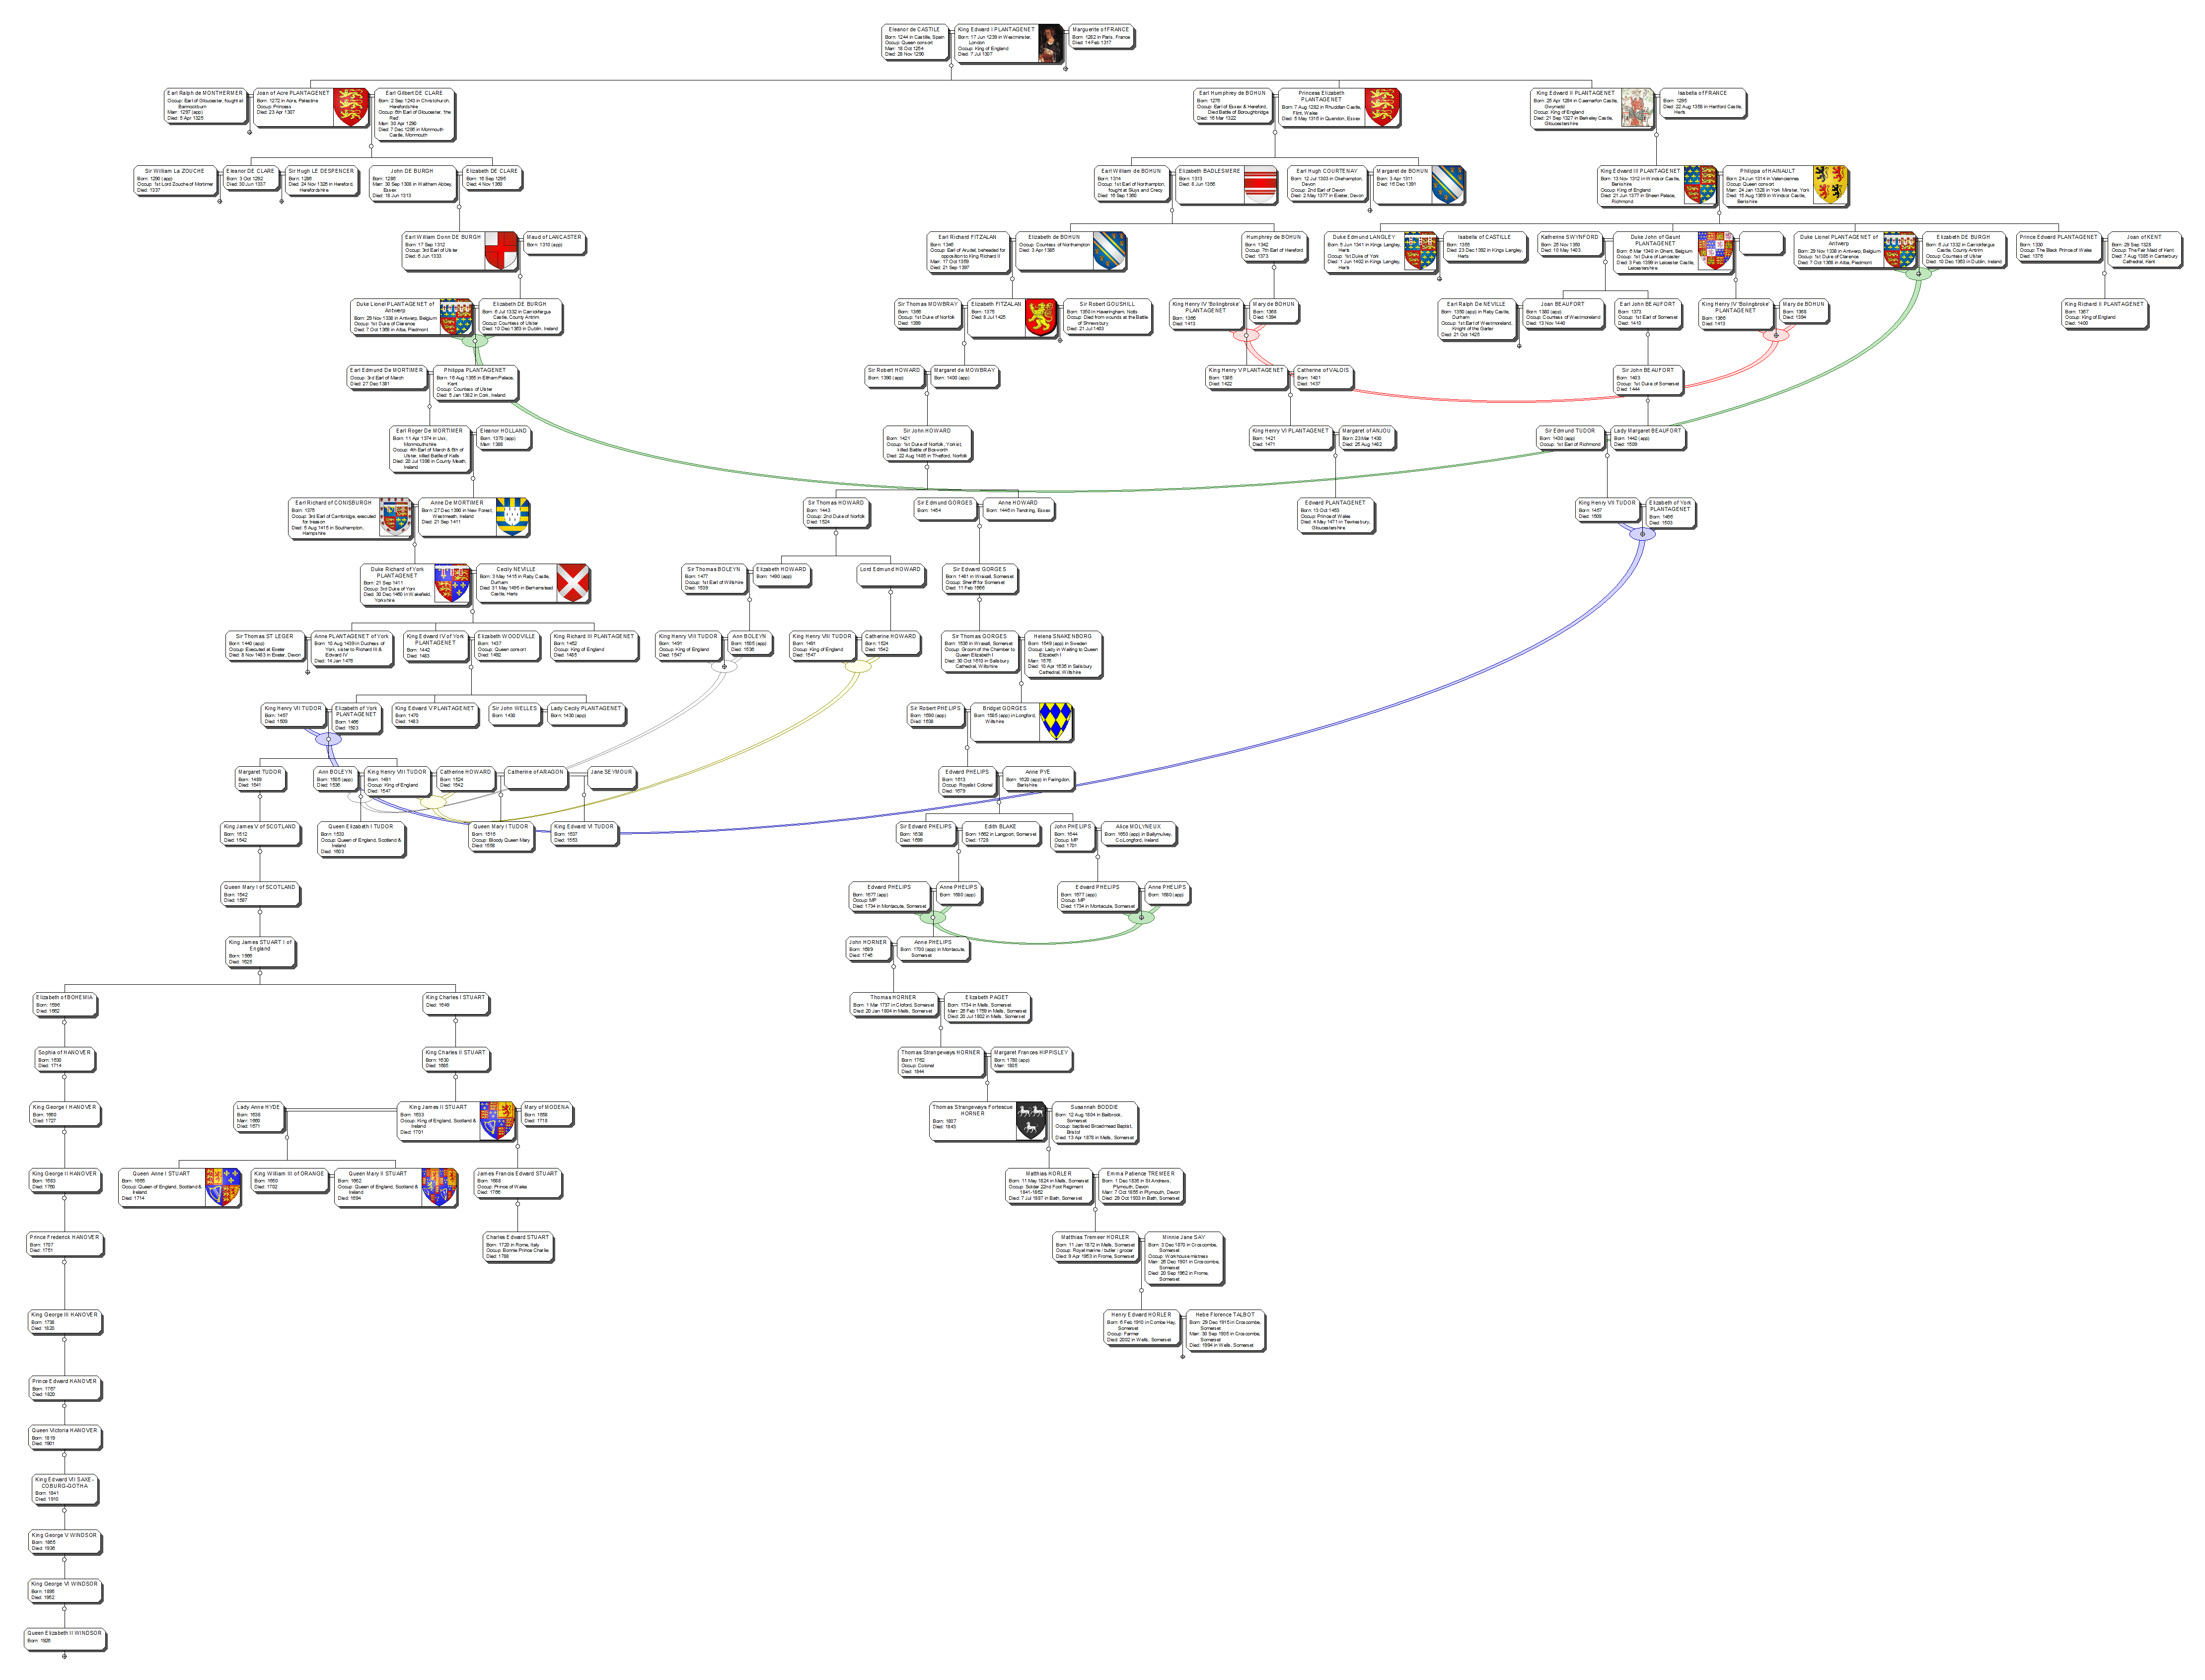
Task: Click Bridget Gorges' blue and yellow lozenge shield
Action: 1055,722
